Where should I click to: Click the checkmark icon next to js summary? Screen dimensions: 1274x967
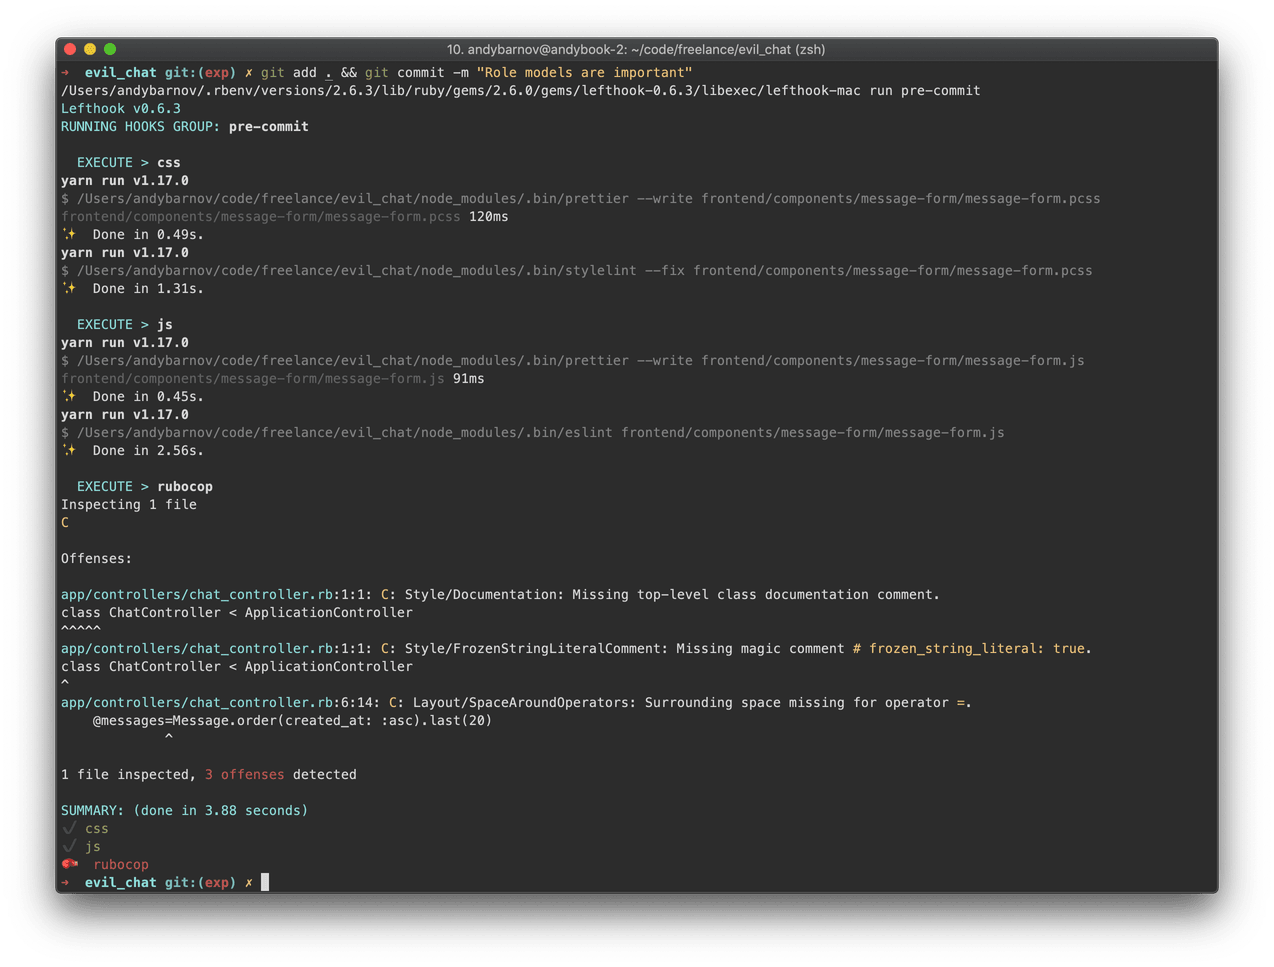(69, 846)
